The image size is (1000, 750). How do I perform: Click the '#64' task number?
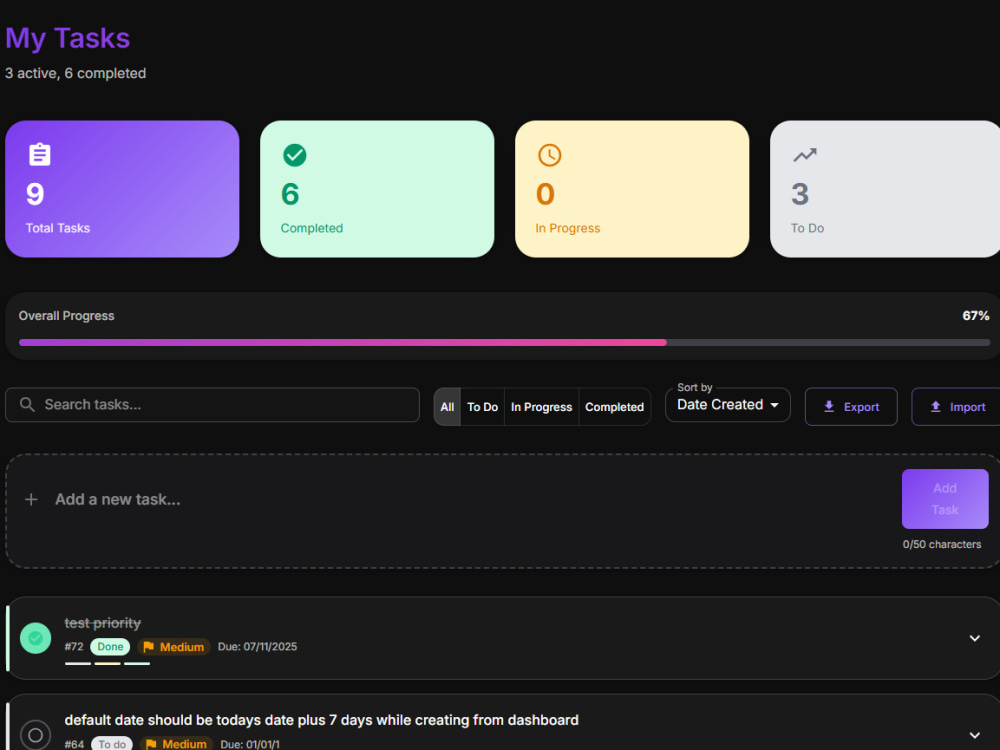click(x=74, y=744)
